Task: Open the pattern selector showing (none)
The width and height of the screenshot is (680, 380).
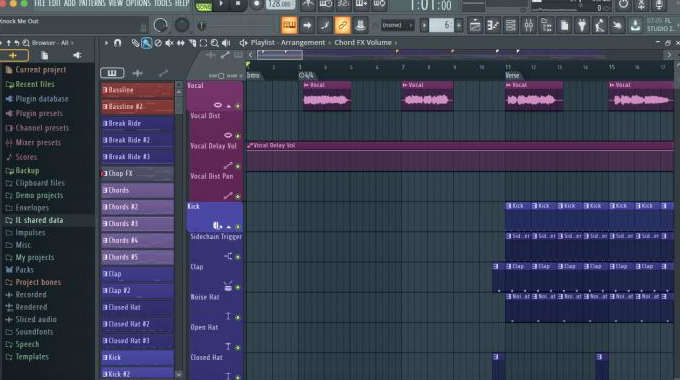Action: (x=397, y=26)
